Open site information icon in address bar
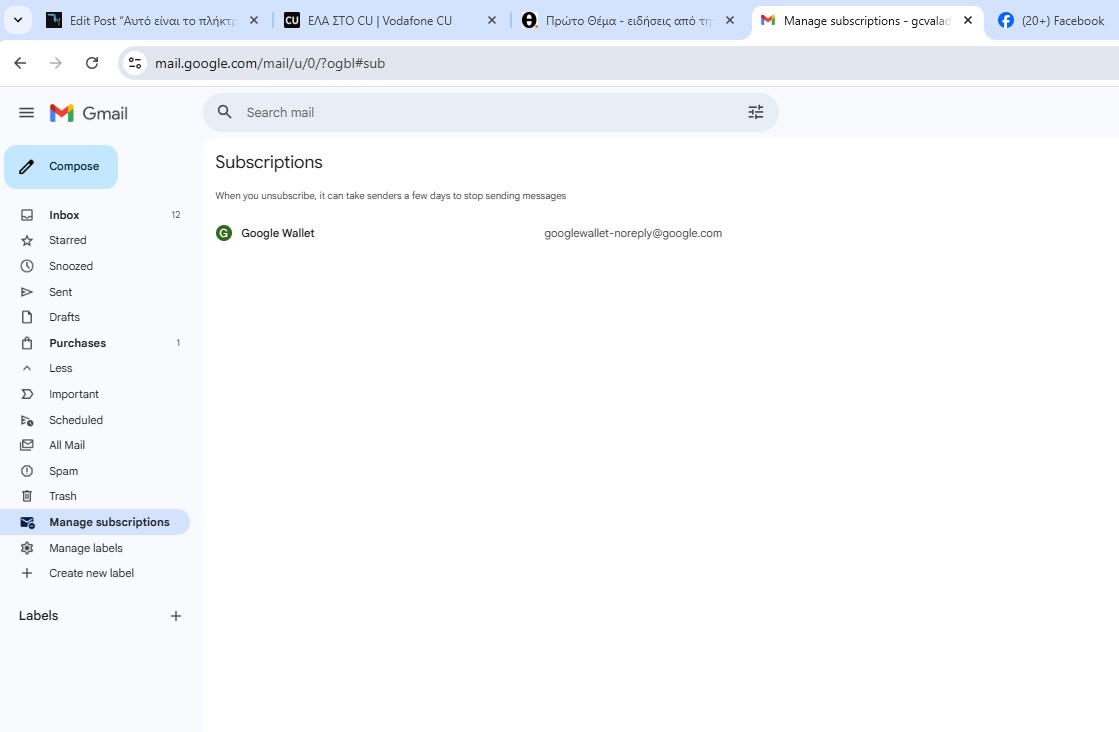This screenshot has width=1119, height=732. pos(135,63)
